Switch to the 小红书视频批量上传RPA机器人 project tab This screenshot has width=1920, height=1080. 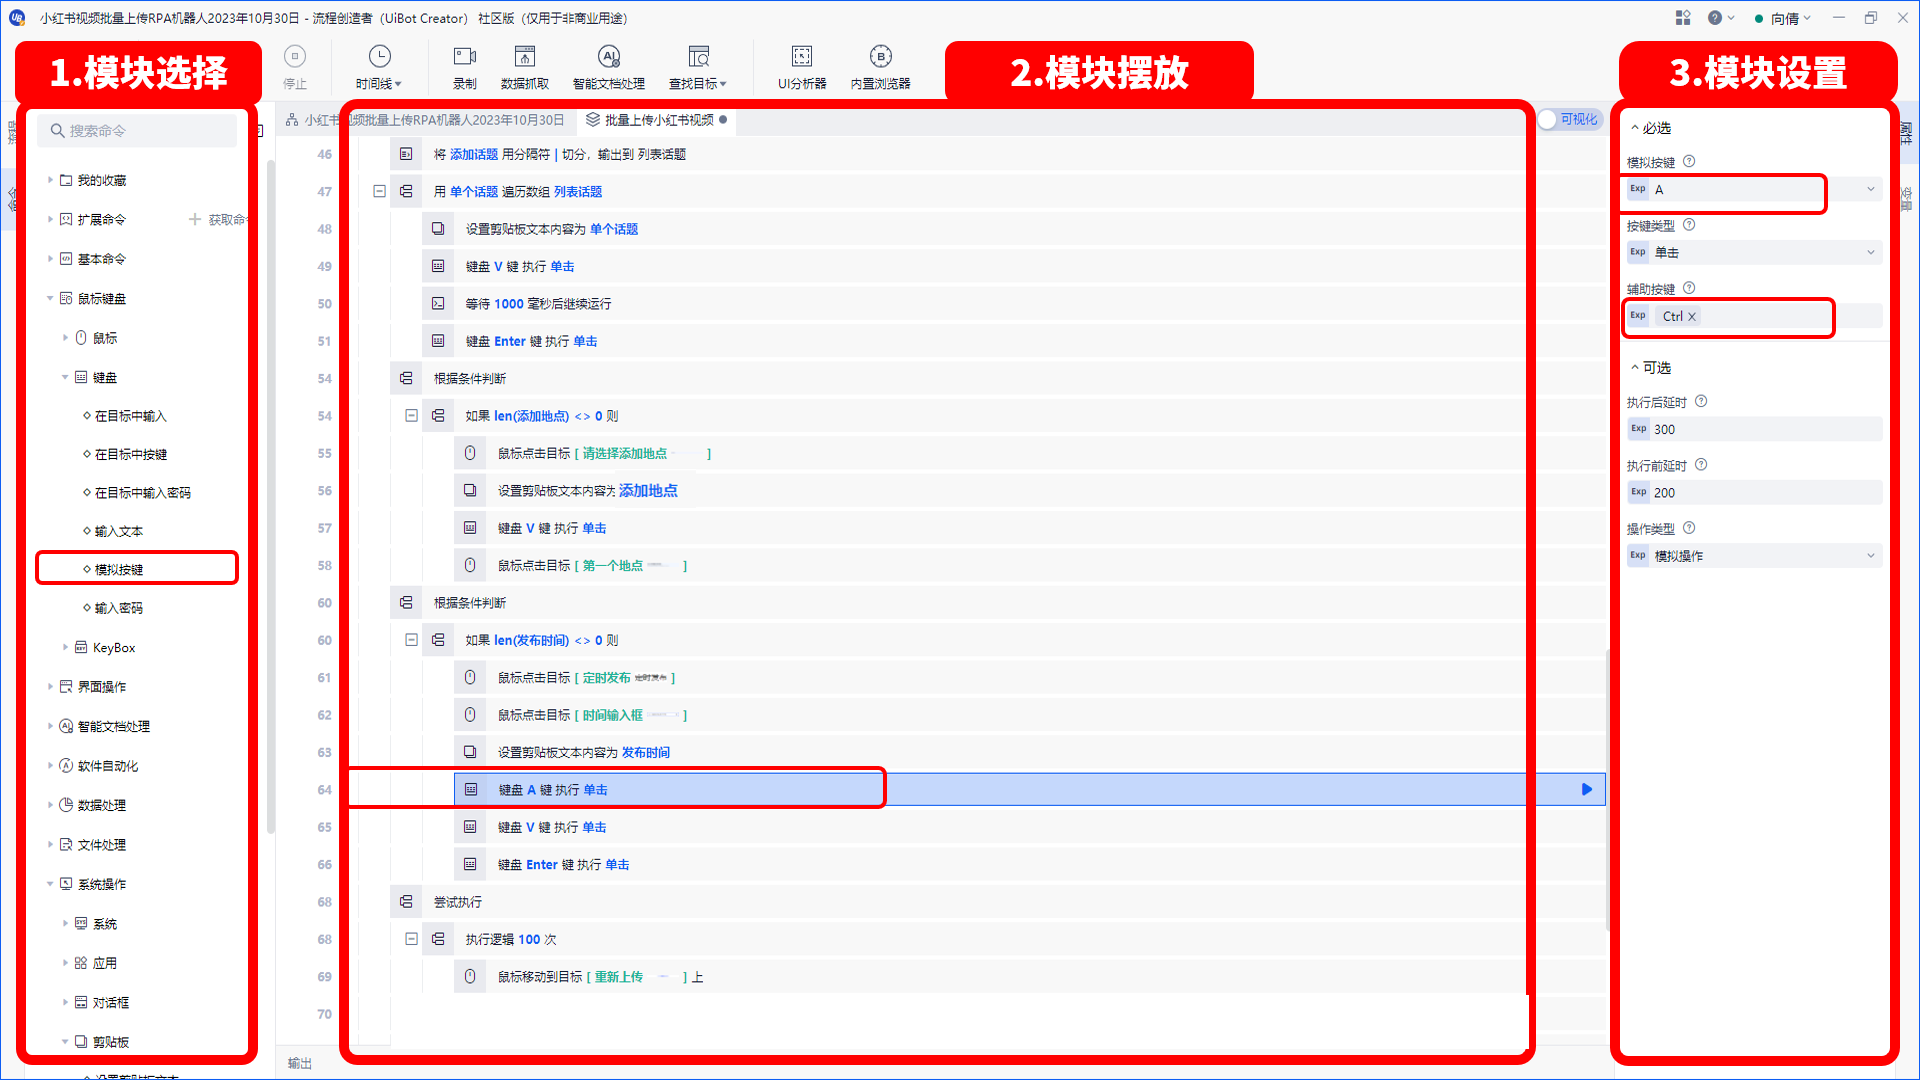[425, 120]
